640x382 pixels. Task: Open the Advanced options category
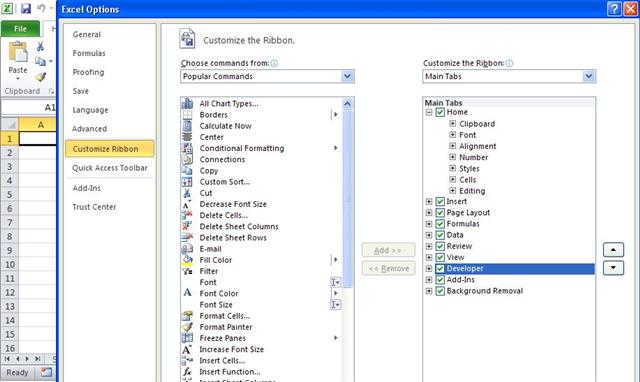89,129
